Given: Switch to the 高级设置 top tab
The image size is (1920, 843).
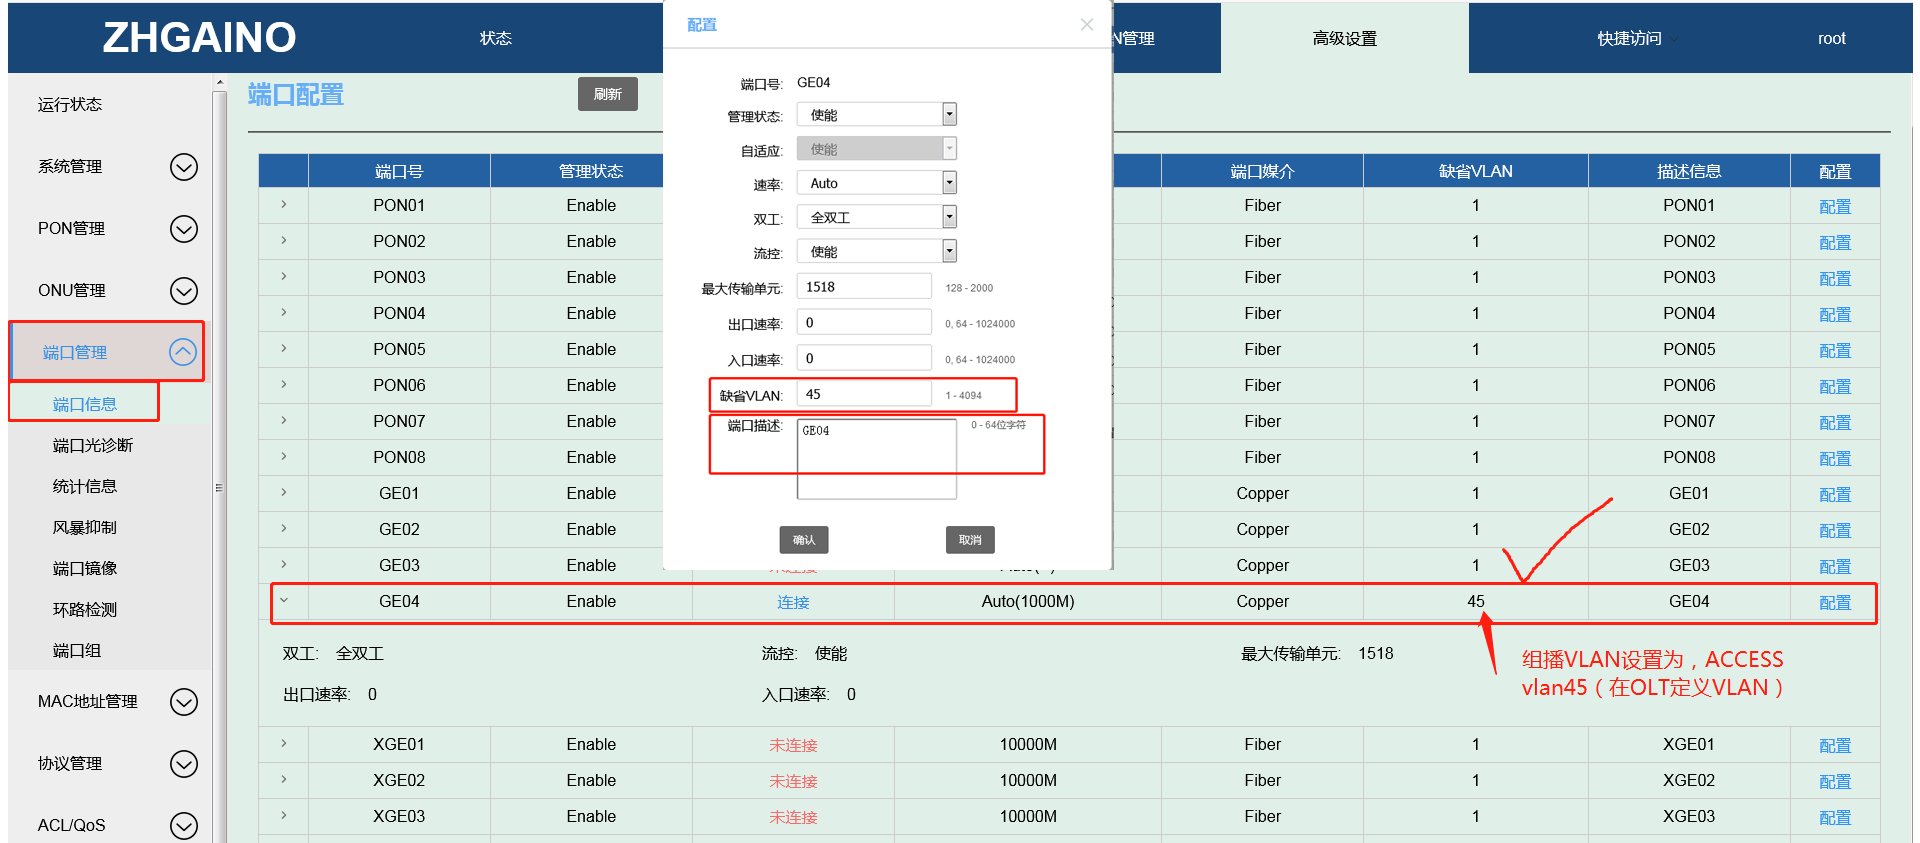Looking at the screenshot, I should [1344, 38].
